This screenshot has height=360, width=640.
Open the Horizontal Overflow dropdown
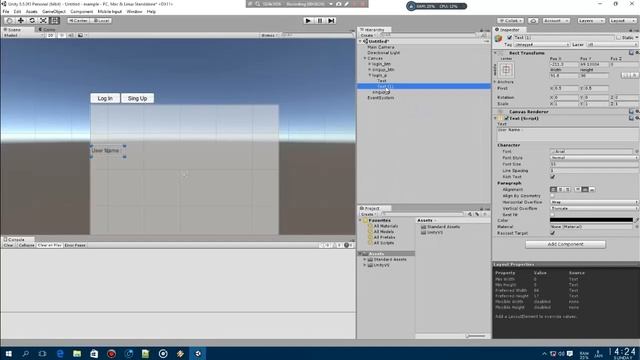coord(594,202)
